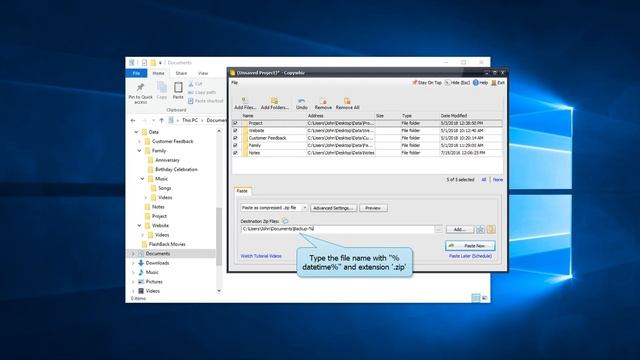Click Cut in Explorer clipboard group
This screenshot has width=640, height=360.
click(195, 84)
